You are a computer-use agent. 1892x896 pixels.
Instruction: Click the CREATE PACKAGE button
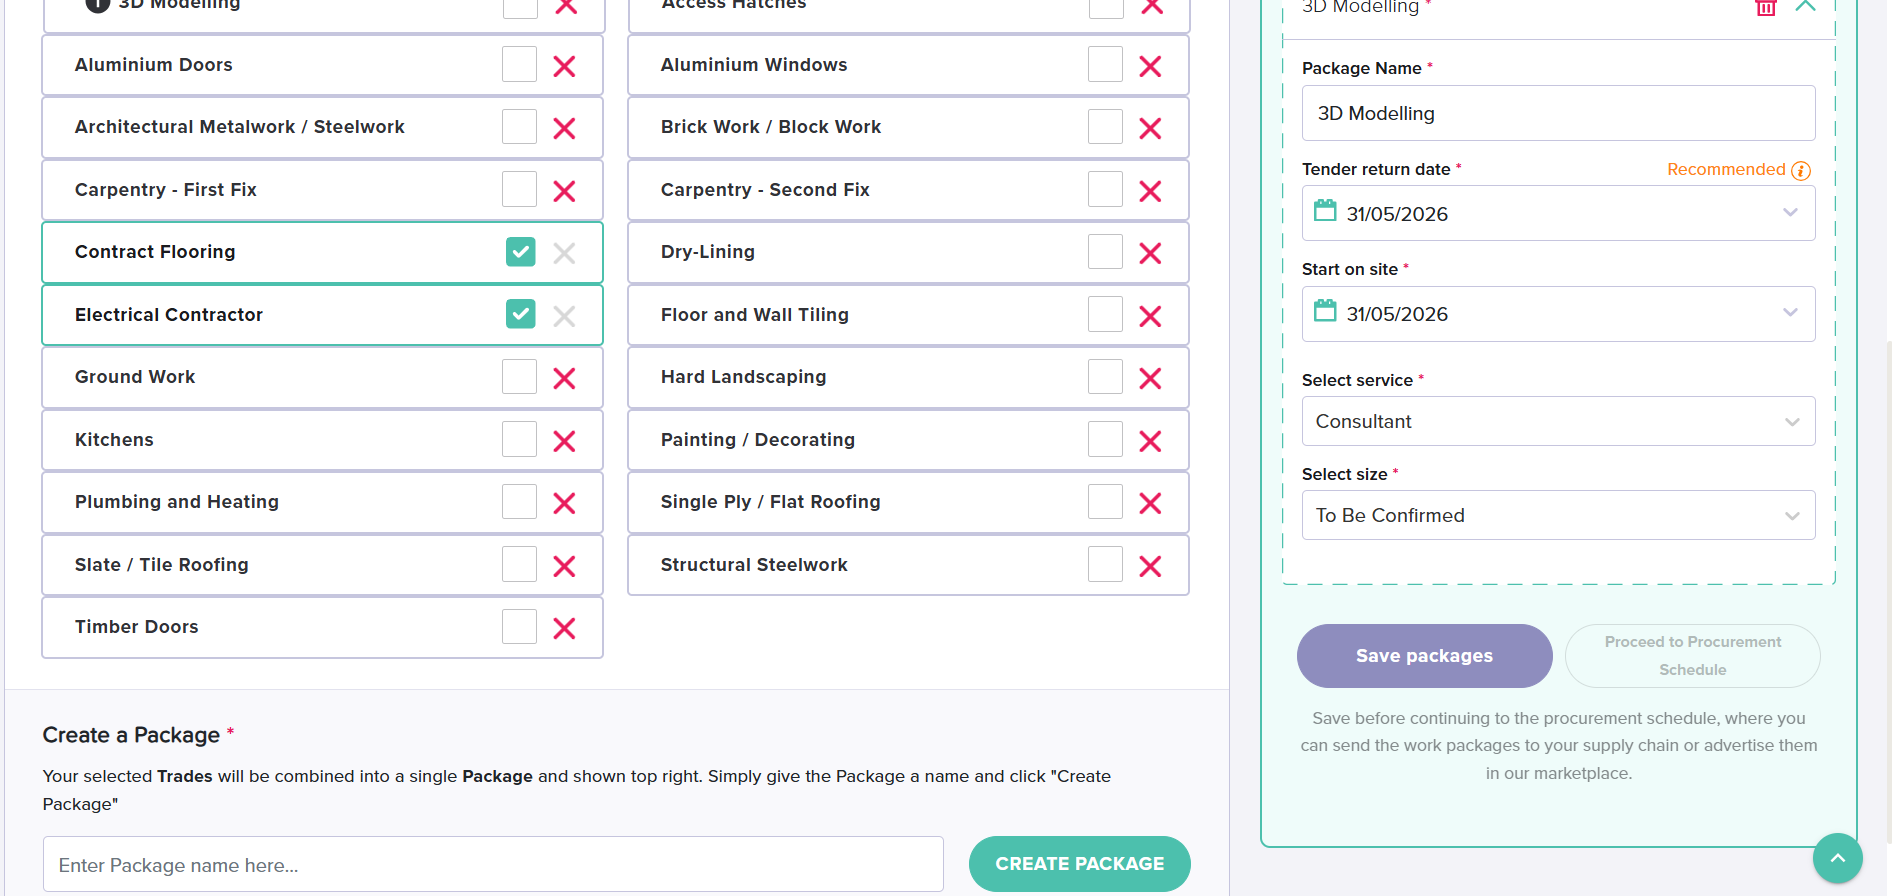click(x=1079, y=864)
